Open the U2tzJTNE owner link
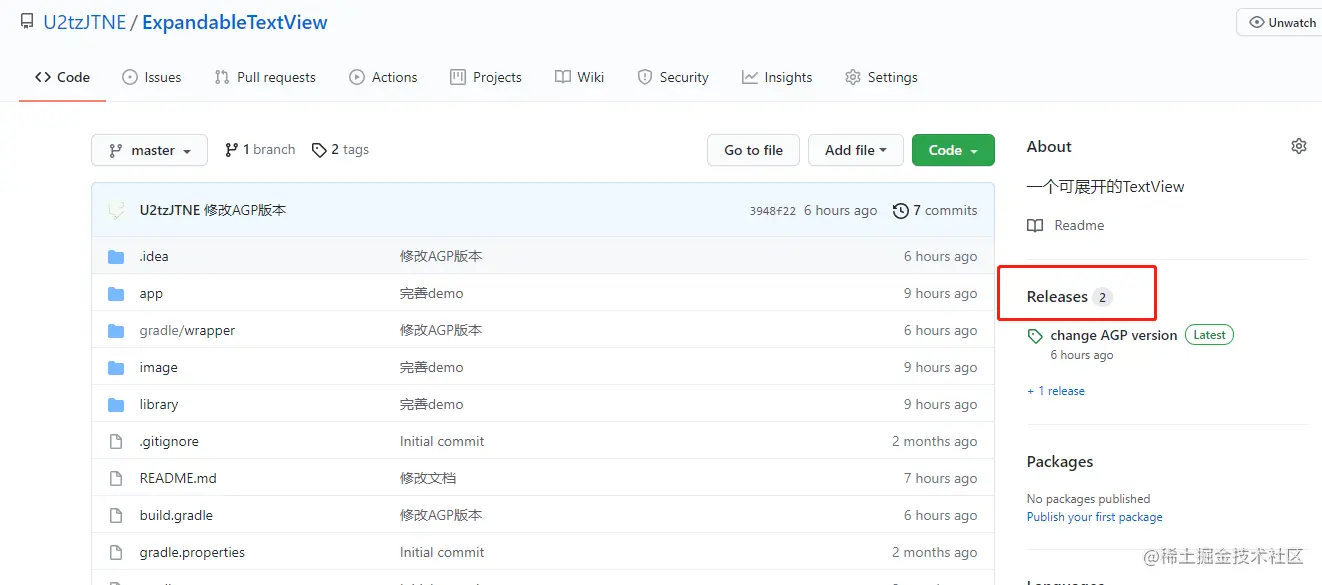 coord(84,22)
